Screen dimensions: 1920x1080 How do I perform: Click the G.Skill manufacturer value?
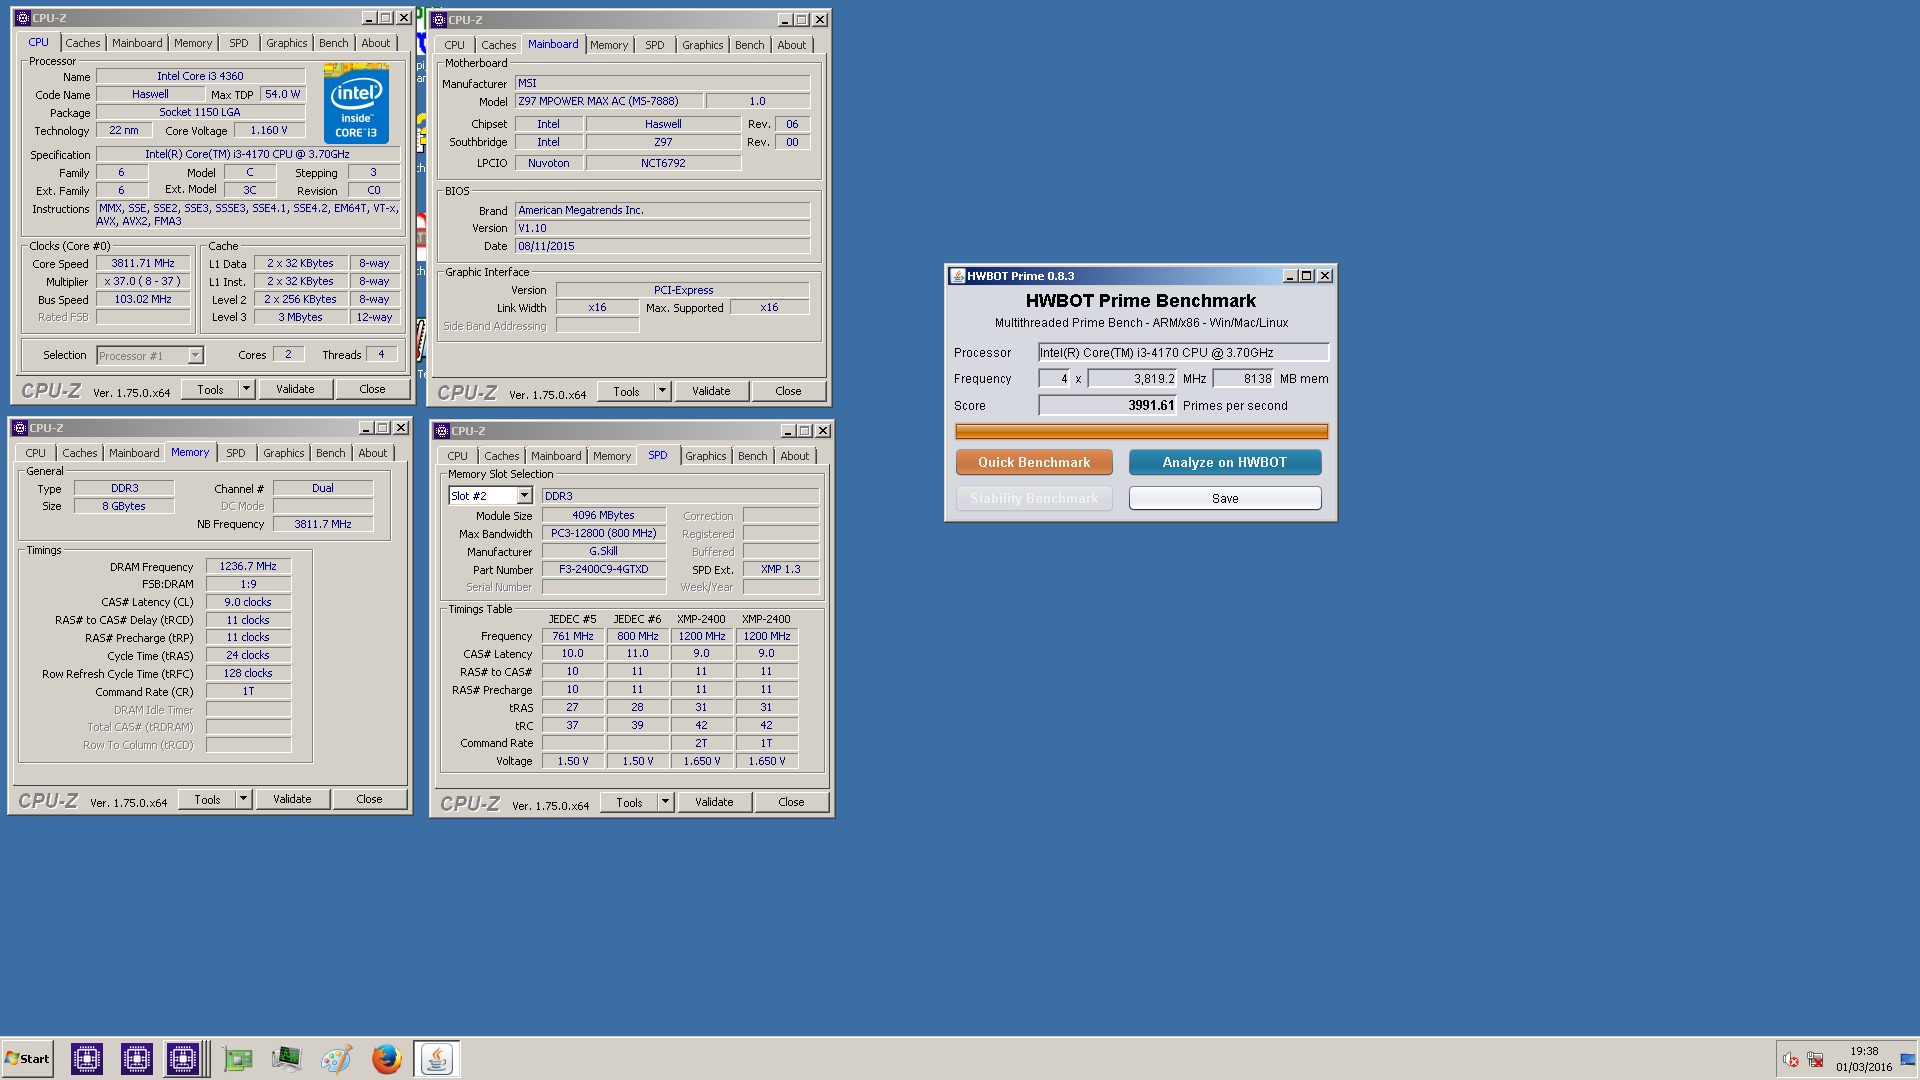(603, 551)
